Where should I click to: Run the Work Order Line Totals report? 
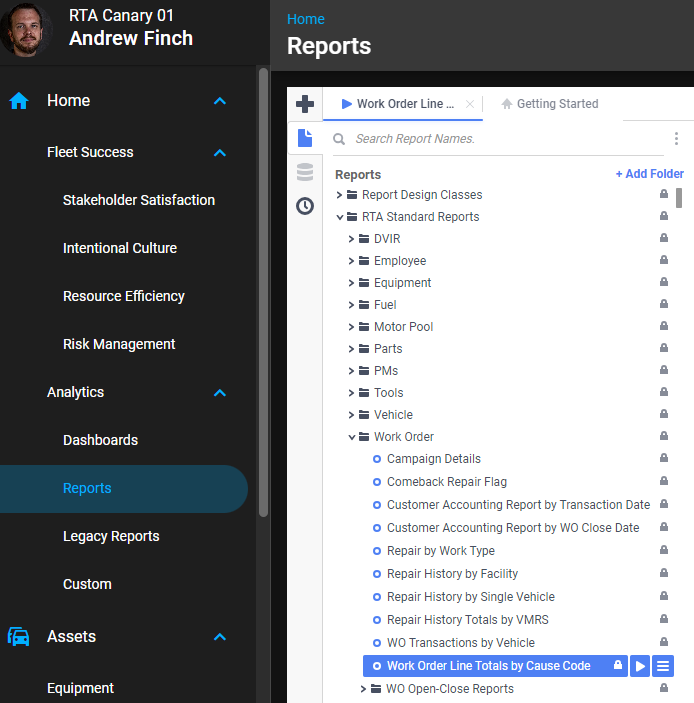640,666
